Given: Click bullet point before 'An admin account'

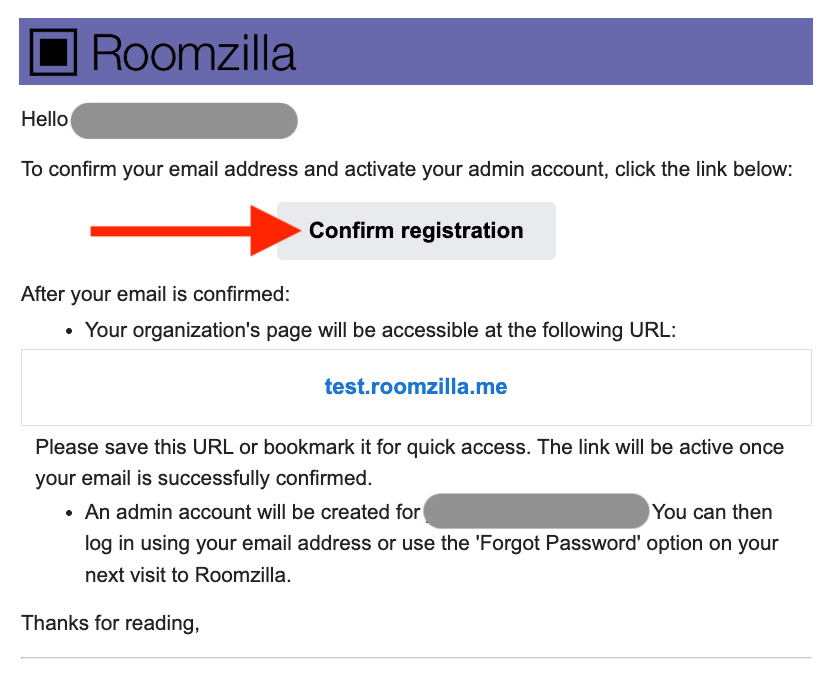Looking at the screenshot, I should pos(70,513).
